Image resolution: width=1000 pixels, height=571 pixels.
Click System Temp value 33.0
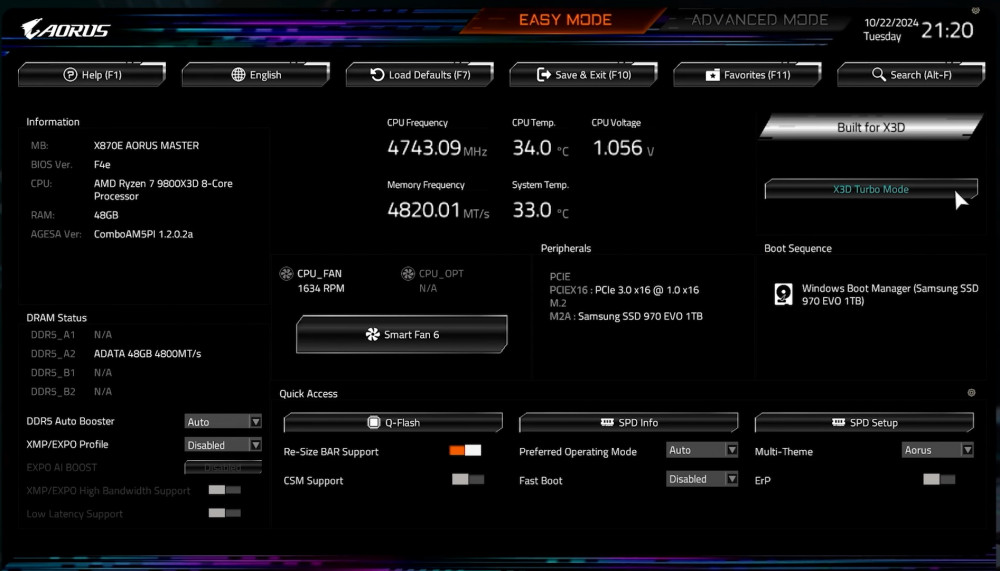[x=532, y=210]
